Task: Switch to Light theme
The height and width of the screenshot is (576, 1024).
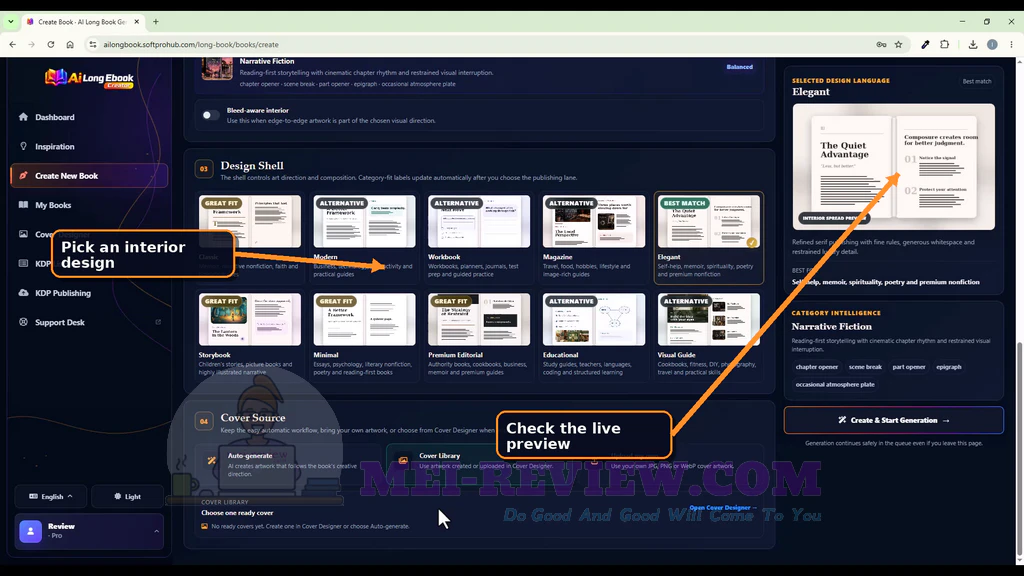Action: point(127,496)
